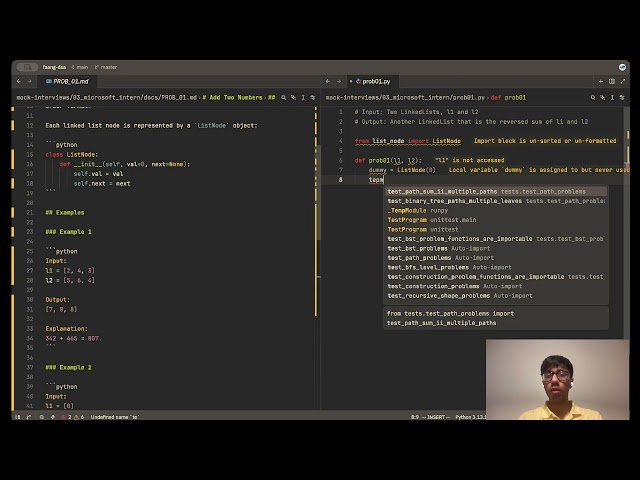This screenshot has height=480, width=640.
Task: Click right editor vertical scrollbar
Action: [x=627, y=222]
